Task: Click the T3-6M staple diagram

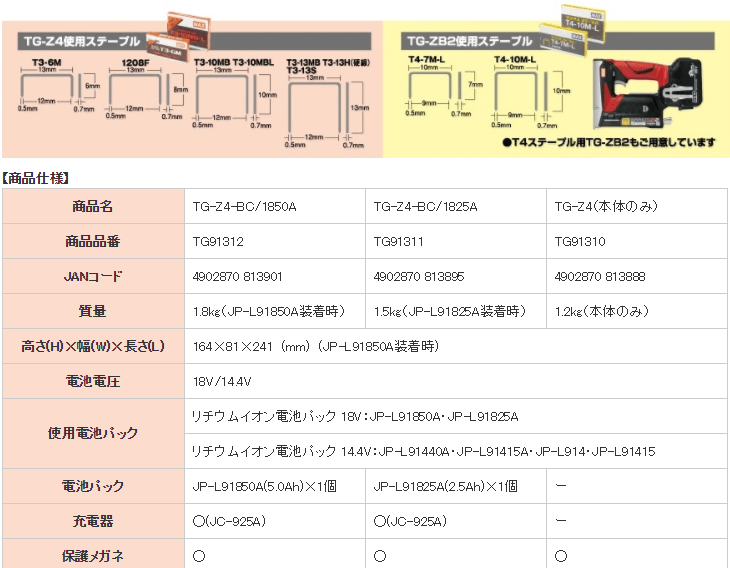Action: coord(59,85)
